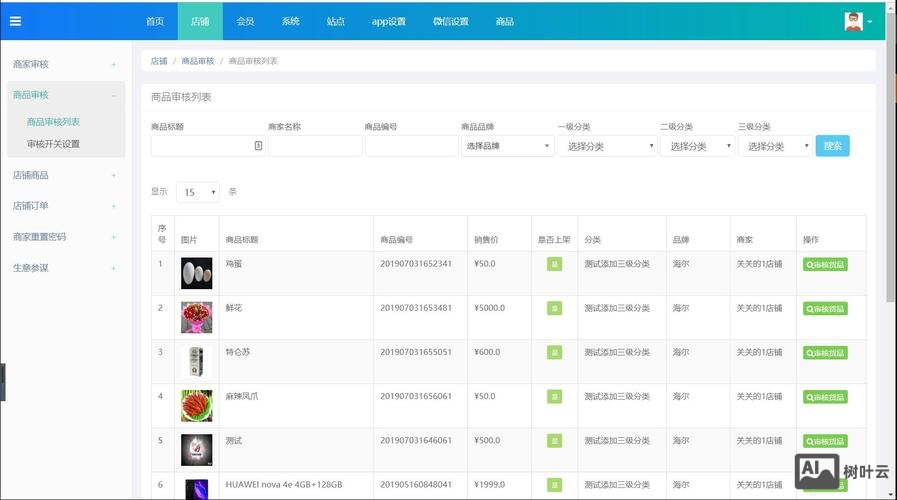The image size is (897, 500).
Task: Click 审核货品 button for 测试 row
Action: pos(825,441)
